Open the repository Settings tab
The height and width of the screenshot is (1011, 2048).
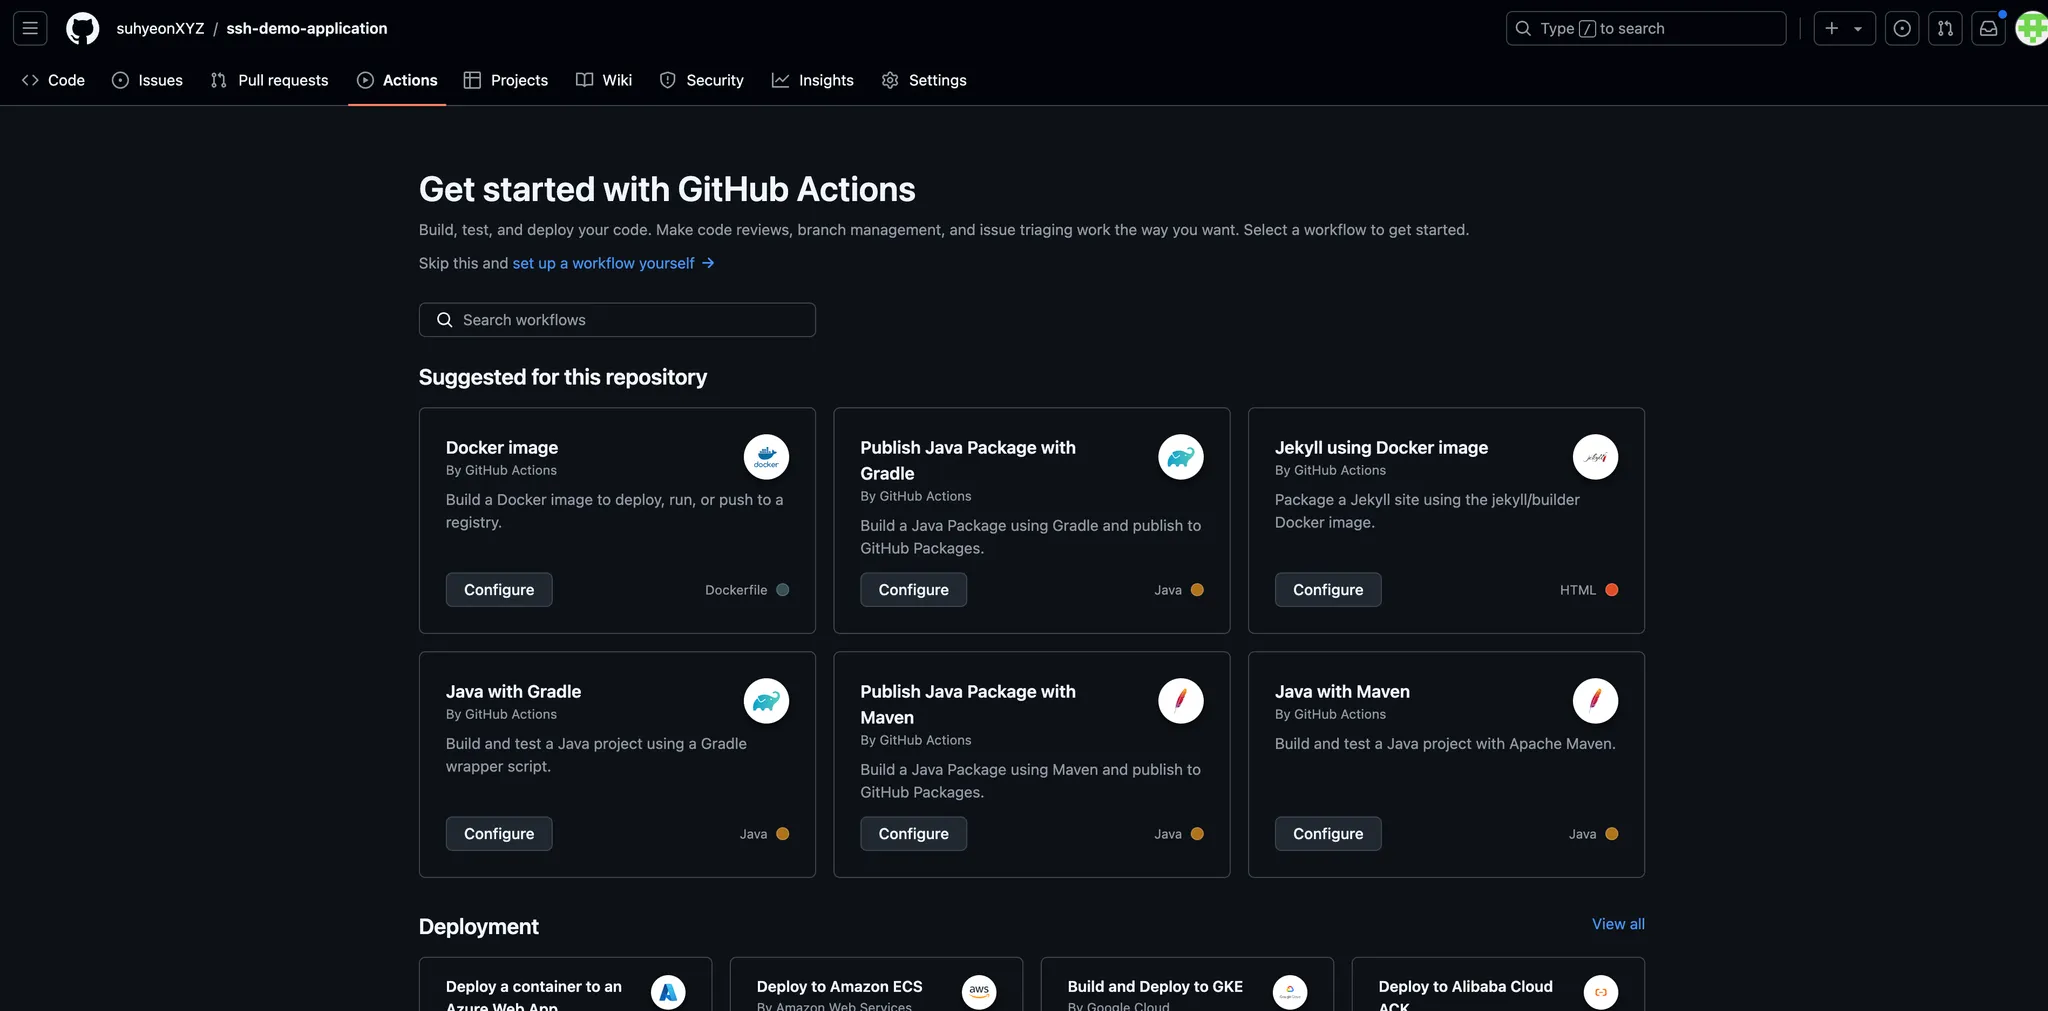924,80
